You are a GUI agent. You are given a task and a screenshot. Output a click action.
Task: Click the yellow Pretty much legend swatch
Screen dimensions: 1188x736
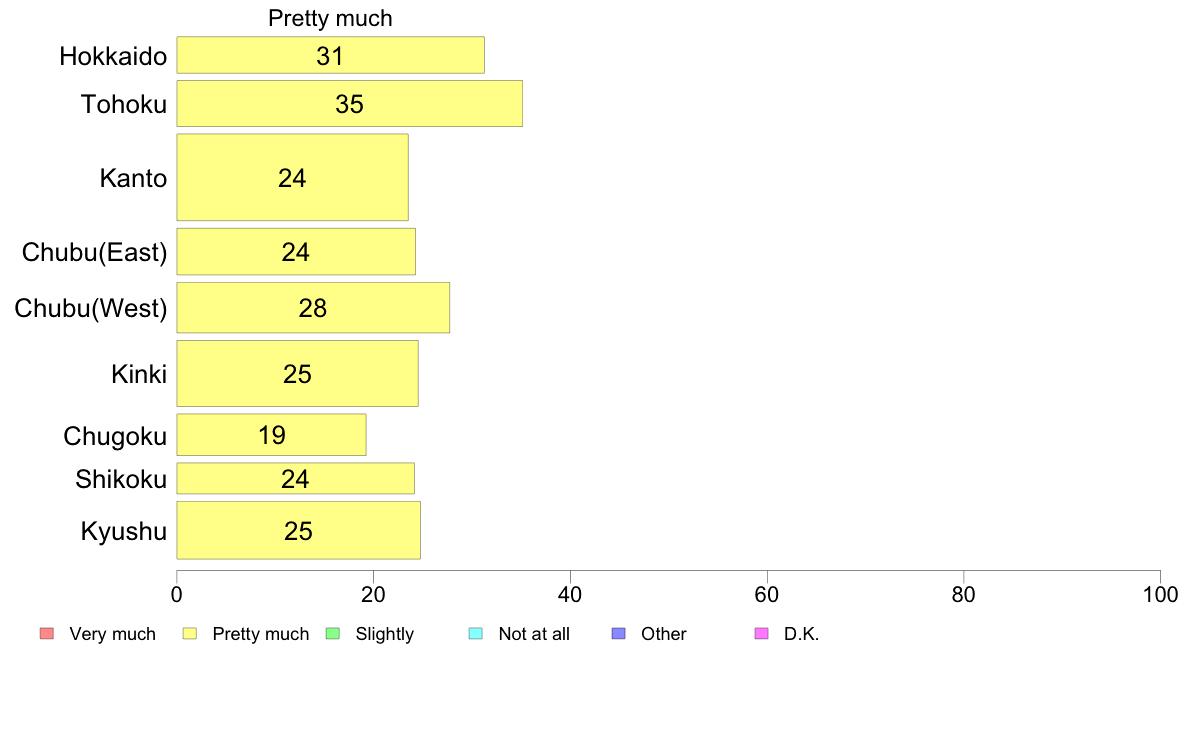point(189,634)
